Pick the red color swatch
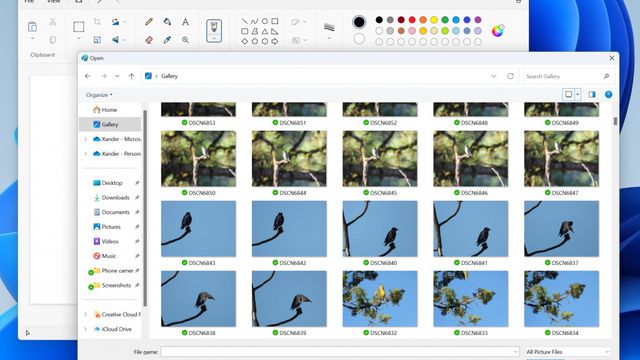Viewport: 640px width, 360px height. click(412, 20)
